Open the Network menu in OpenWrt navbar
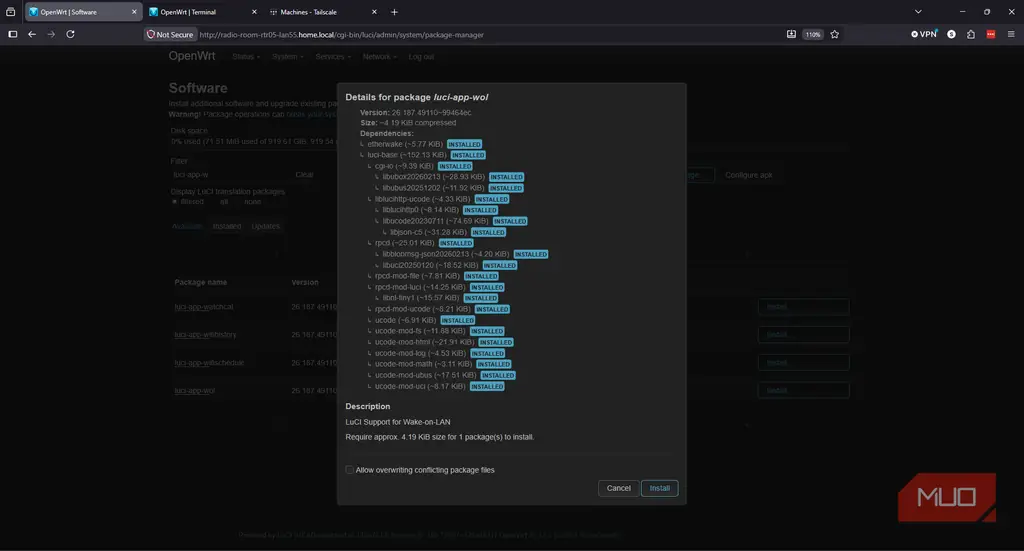This screenshot has width=1024, height=551. [x=379, y=57]
